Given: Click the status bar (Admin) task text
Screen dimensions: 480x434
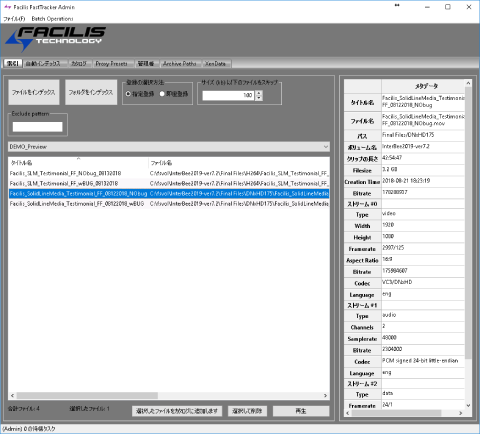Looking at the screenshot, I should pyautogui.click(x=29, y=429).
